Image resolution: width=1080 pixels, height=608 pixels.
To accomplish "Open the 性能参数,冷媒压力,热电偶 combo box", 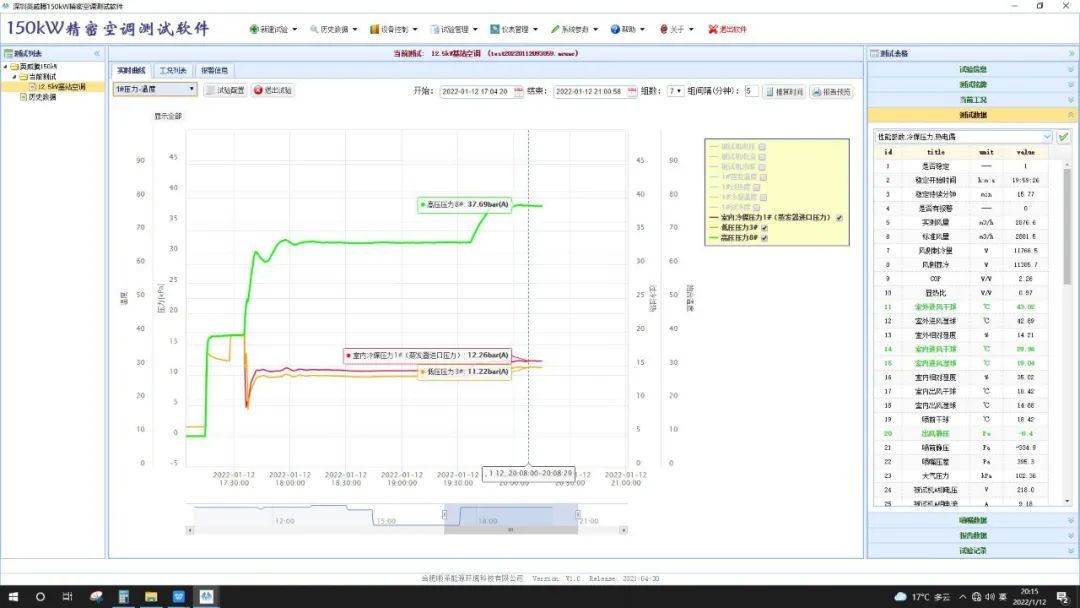I will tap(964, 137).
